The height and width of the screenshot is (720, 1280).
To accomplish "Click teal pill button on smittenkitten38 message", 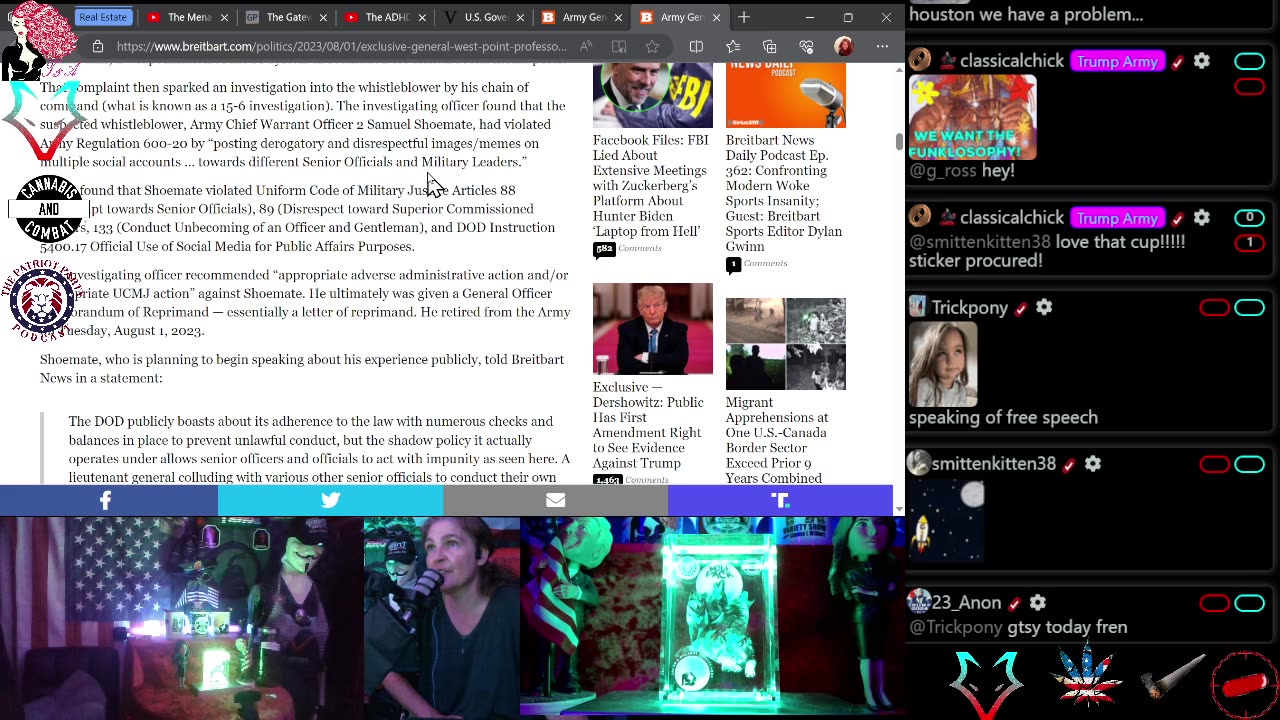I will click(x=1249, y=464).
